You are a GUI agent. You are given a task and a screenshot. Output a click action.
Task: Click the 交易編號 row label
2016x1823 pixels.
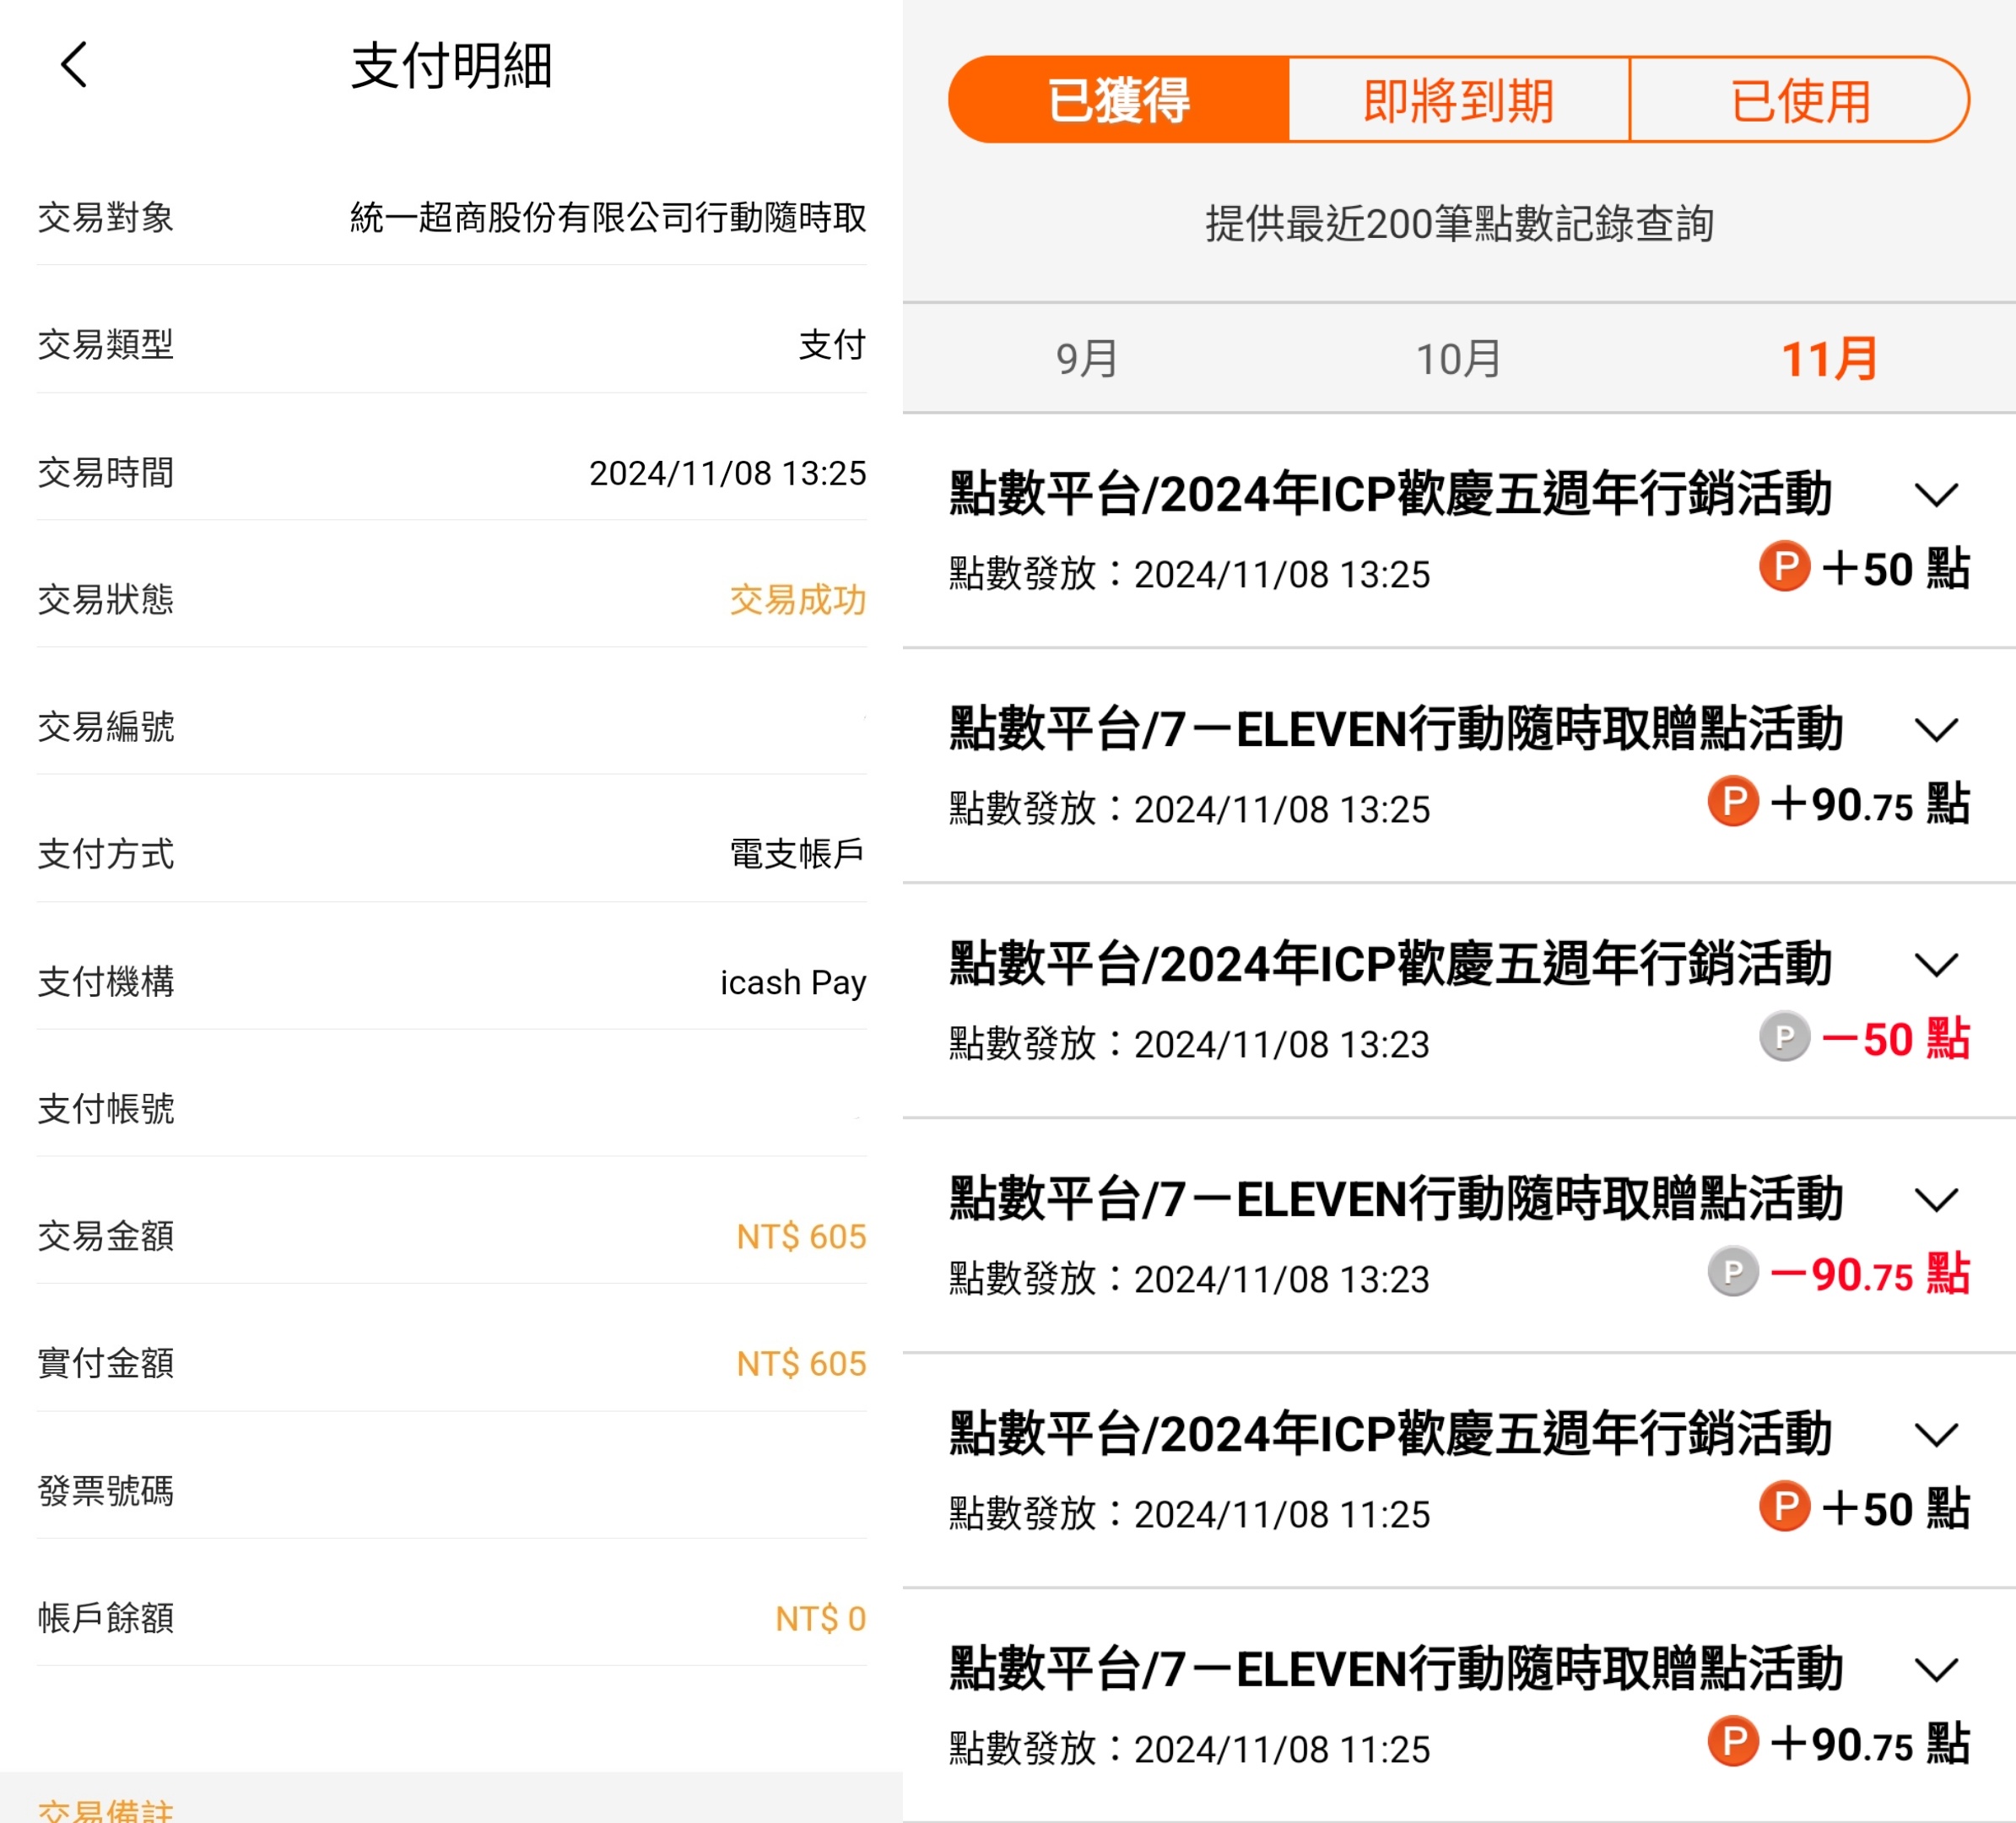pos(106,727)
